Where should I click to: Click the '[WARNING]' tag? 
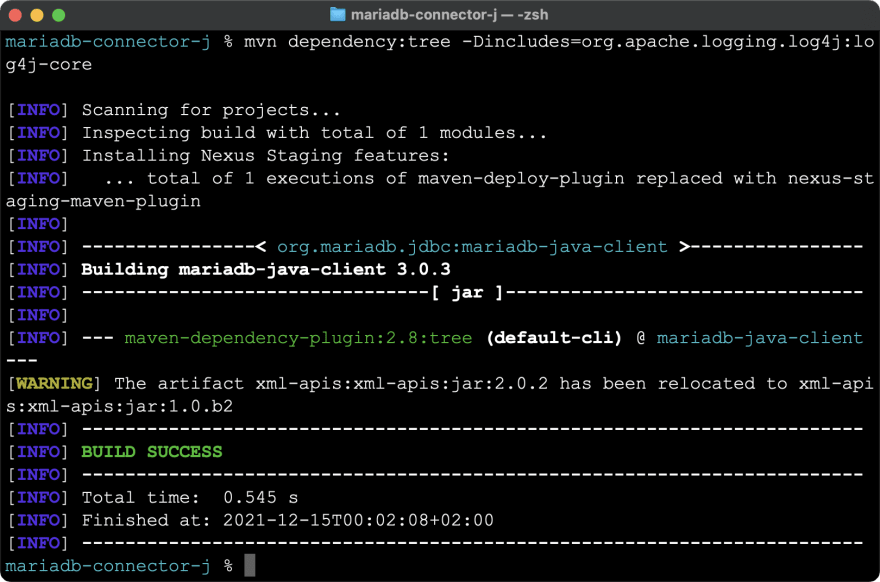coord(54,383)
